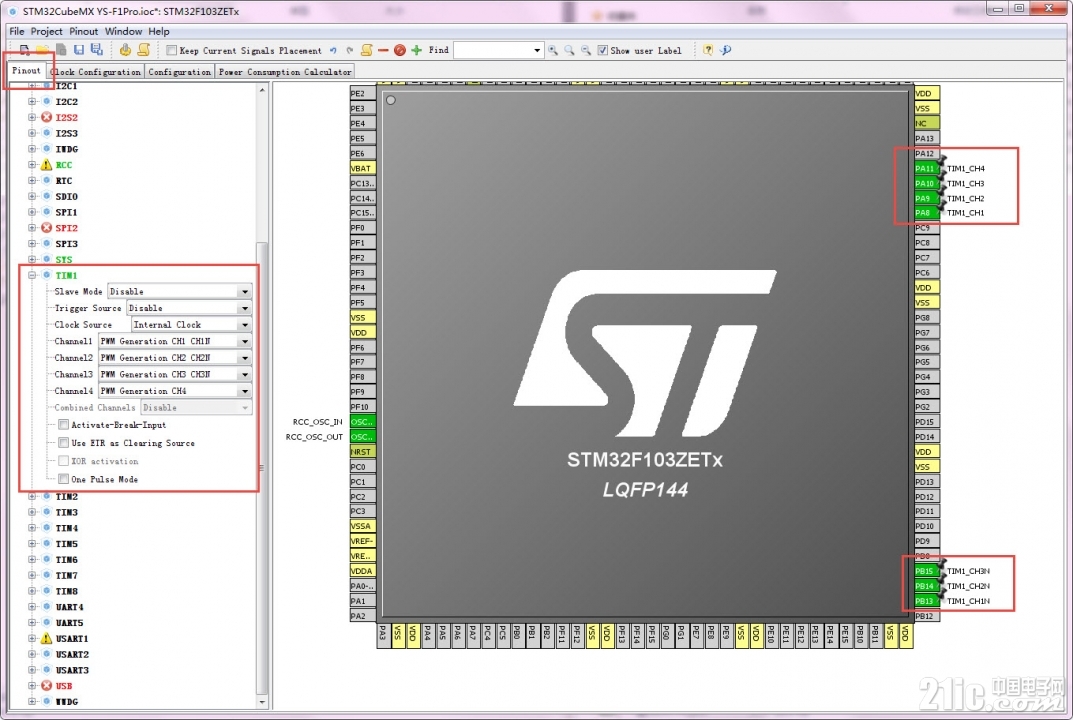Click the NRST pin on chip
Image resolution: width=1073 pixels, height=720 pixels.
click(362, 452)
